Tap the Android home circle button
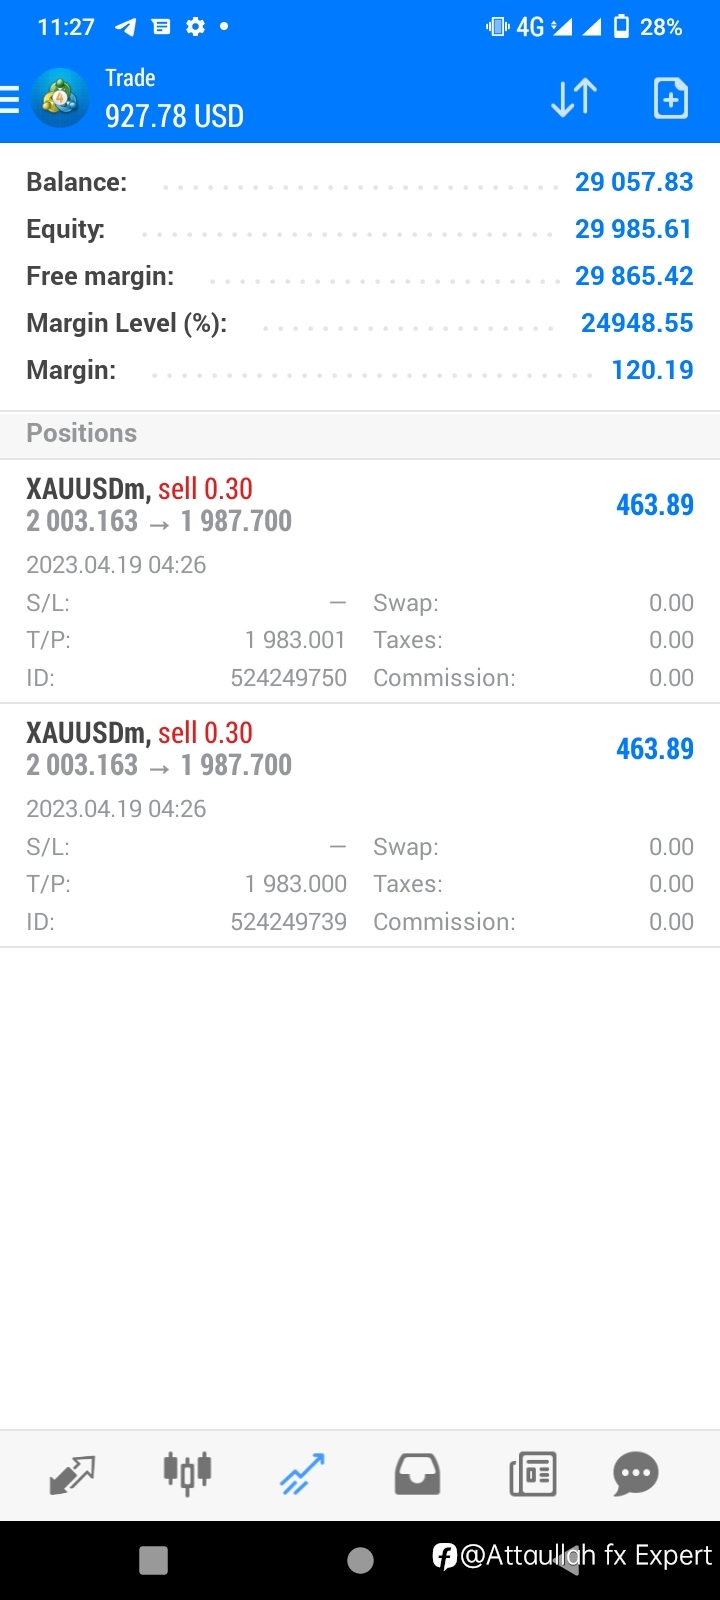Image resolution: width=720 pixels, height=1600 pixels. [x=360, y=1560]
